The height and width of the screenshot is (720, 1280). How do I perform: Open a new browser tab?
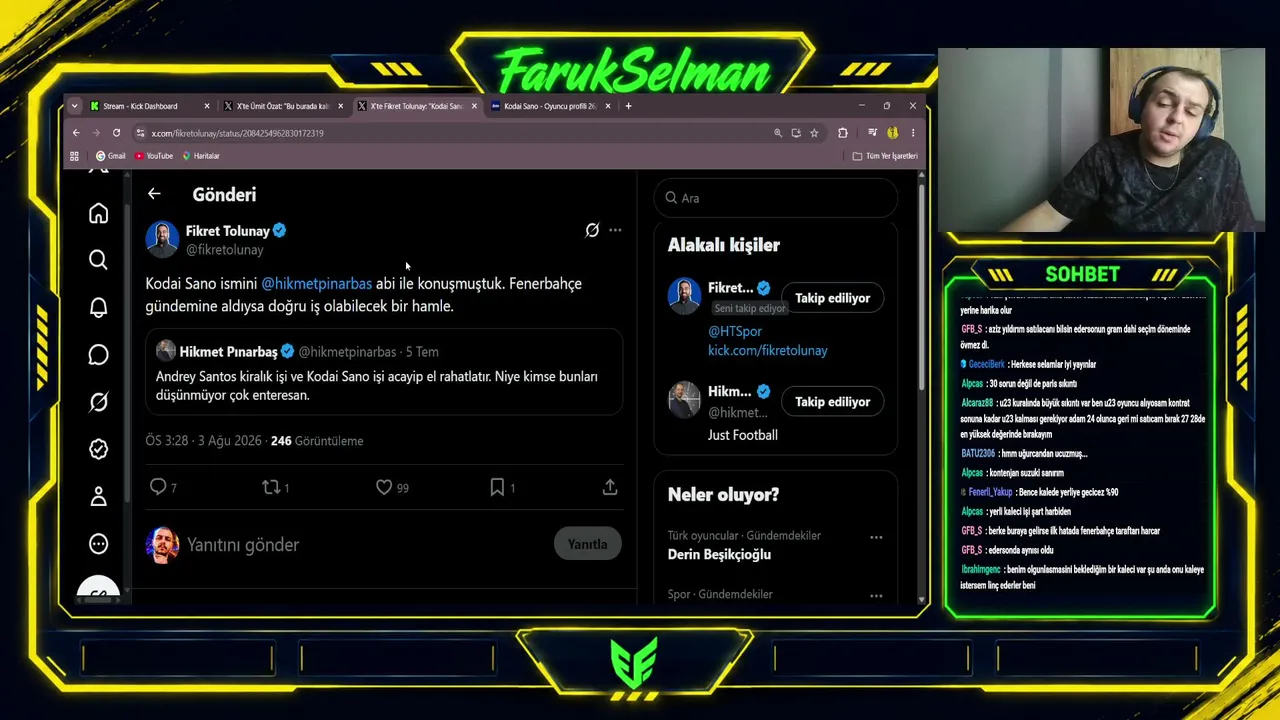[628, 106]
